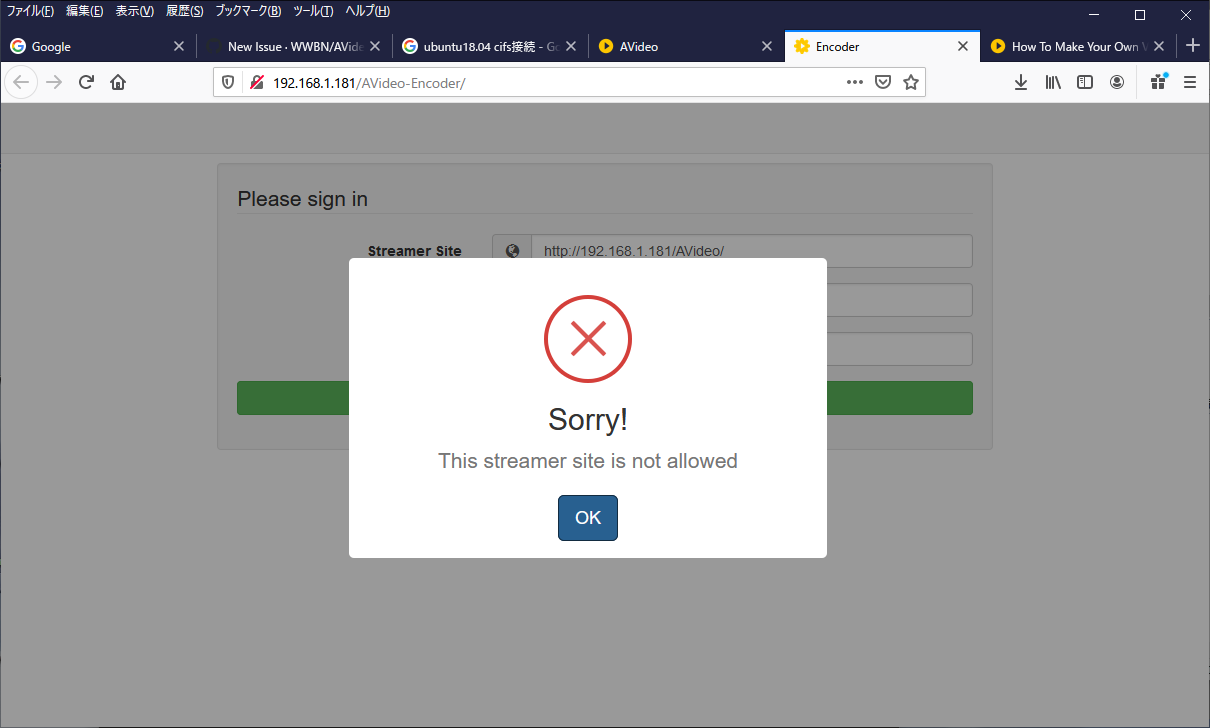1210x728 pixels.
Task: Go forward one page
Action: [54, 83]
